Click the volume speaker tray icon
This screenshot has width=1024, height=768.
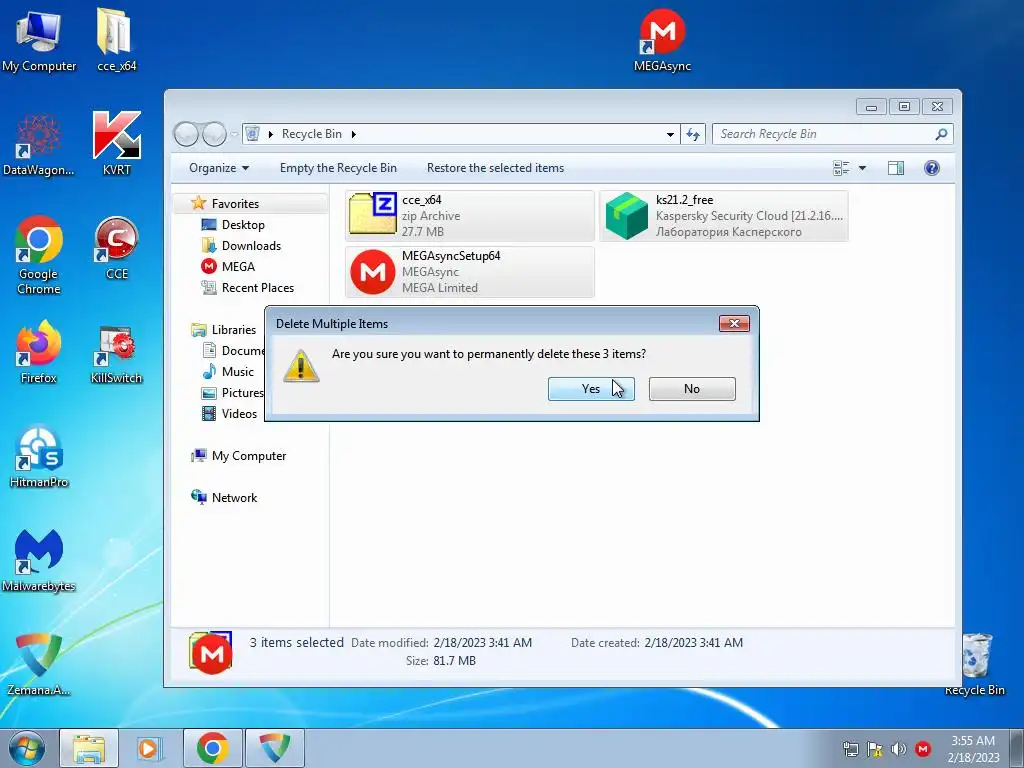899,749
